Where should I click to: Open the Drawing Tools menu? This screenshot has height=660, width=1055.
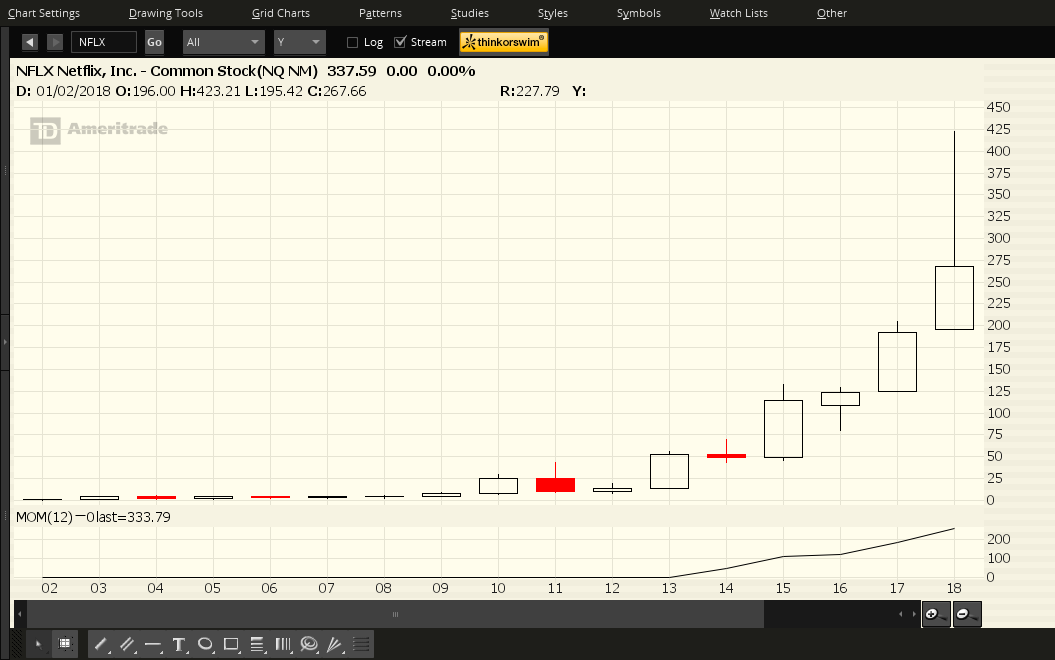pos(166,13)
